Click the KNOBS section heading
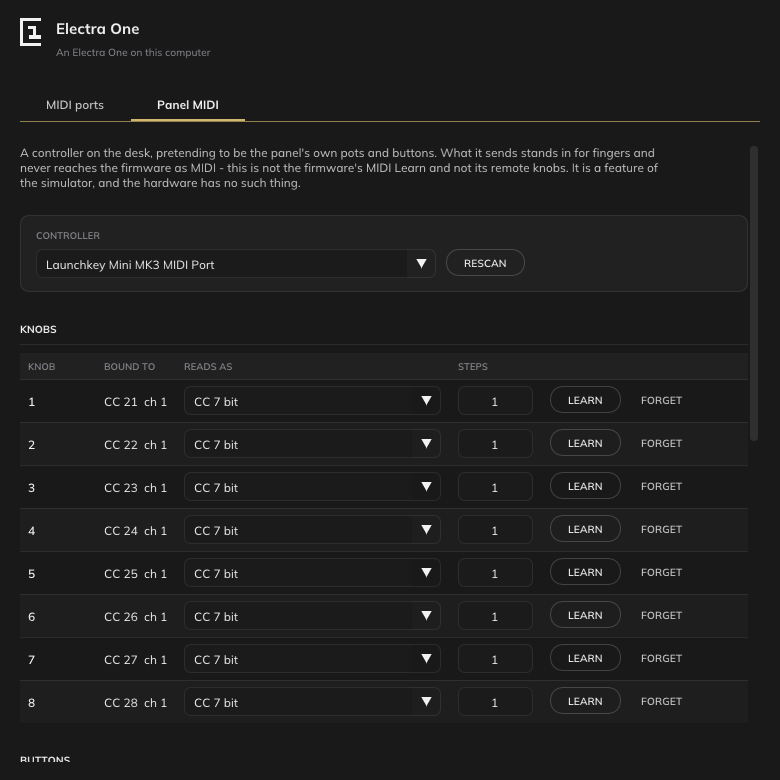This screenshot has width=780, height=780. [38, 329]
